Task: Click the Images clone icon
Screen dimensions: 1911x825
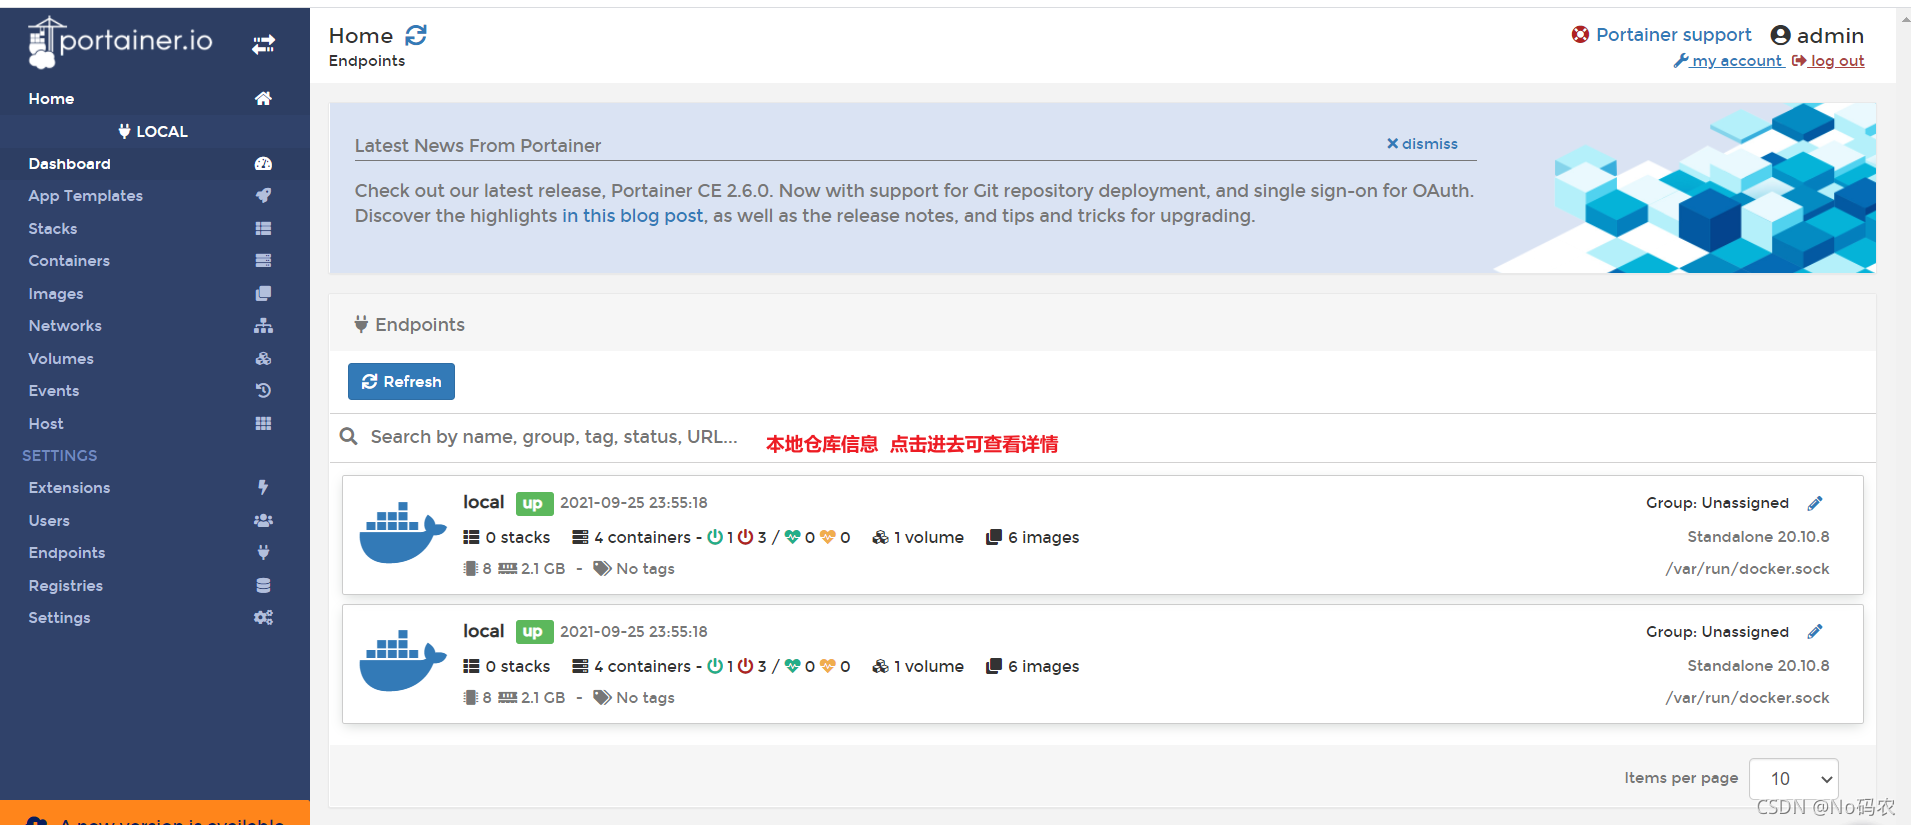Action: pyautogui.click(x=263, y=293)
